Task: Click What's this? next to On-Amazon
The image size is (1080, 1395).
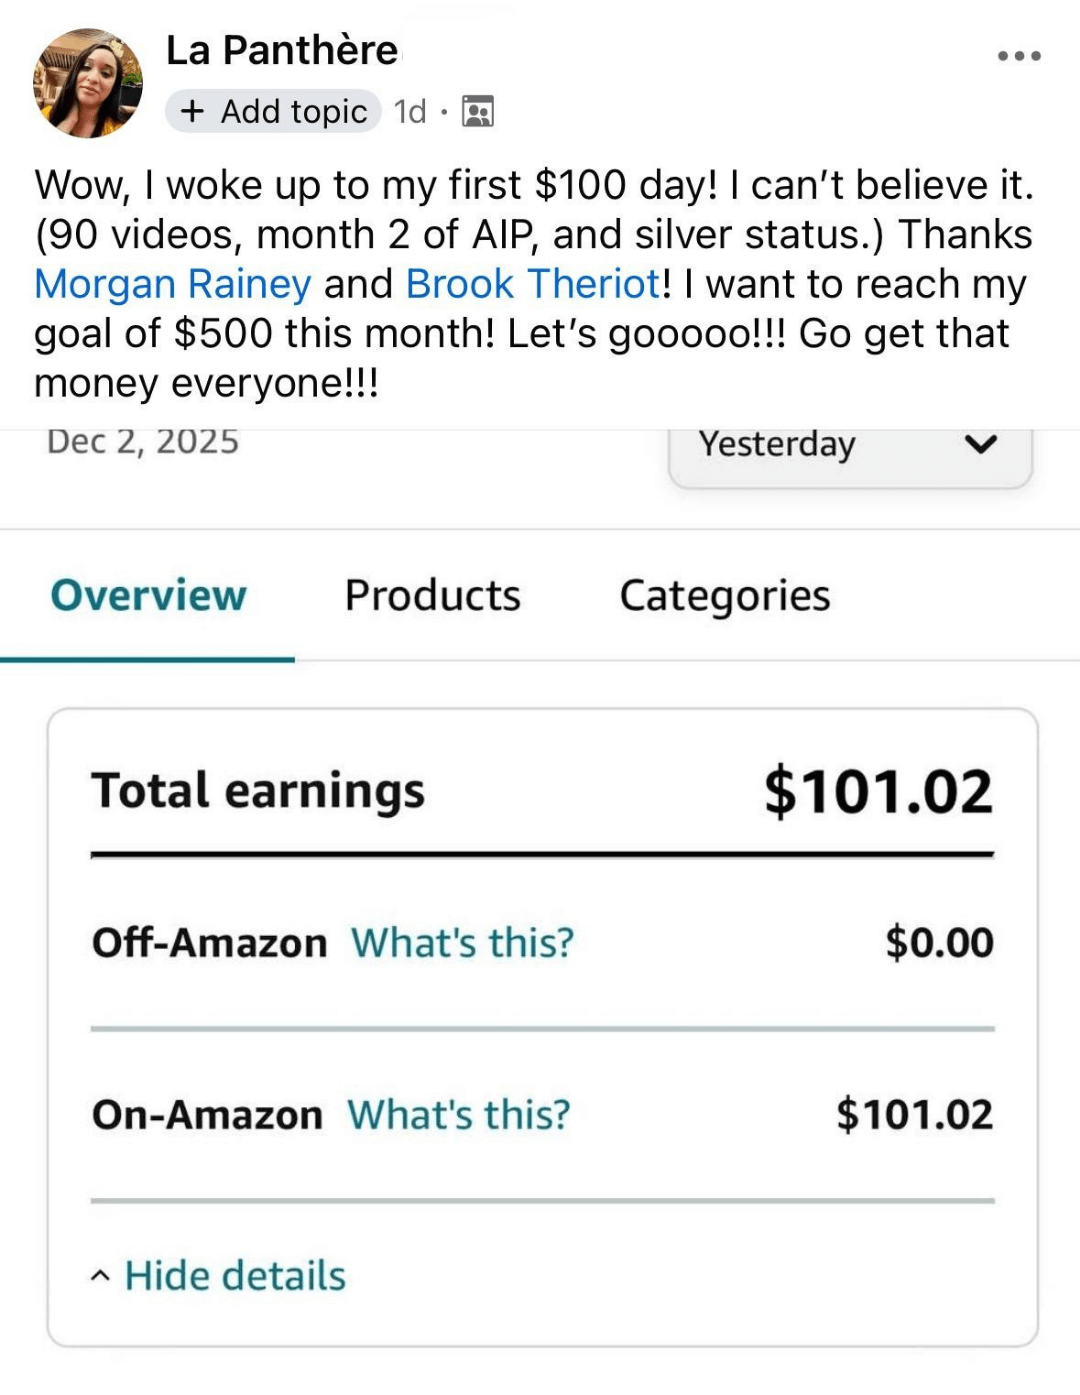Action: (458, 1115)
